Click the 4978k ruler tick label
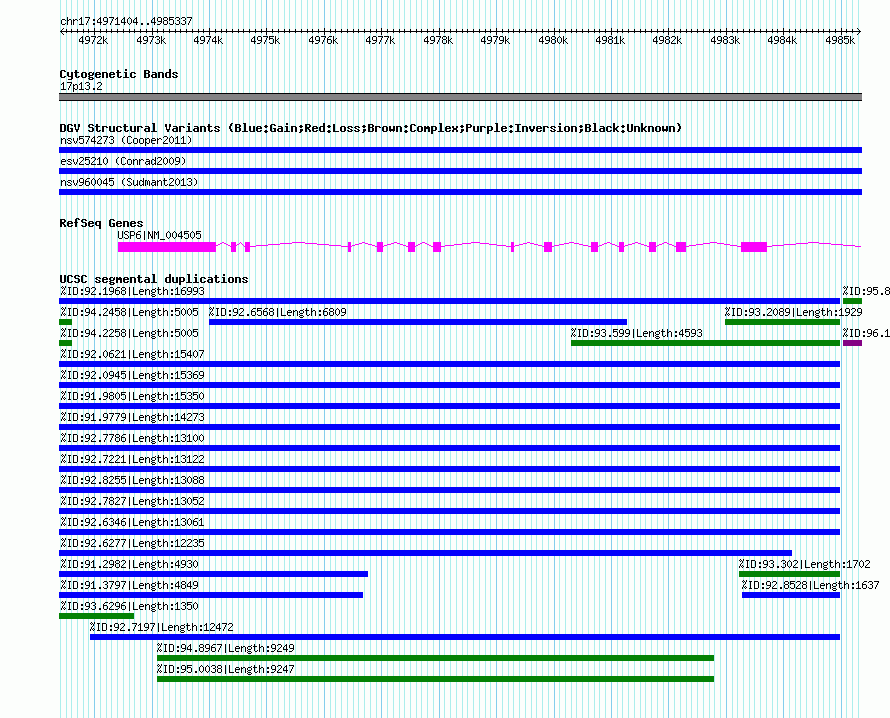The width and height of the screenshot is (890, 718). (438, 40)
